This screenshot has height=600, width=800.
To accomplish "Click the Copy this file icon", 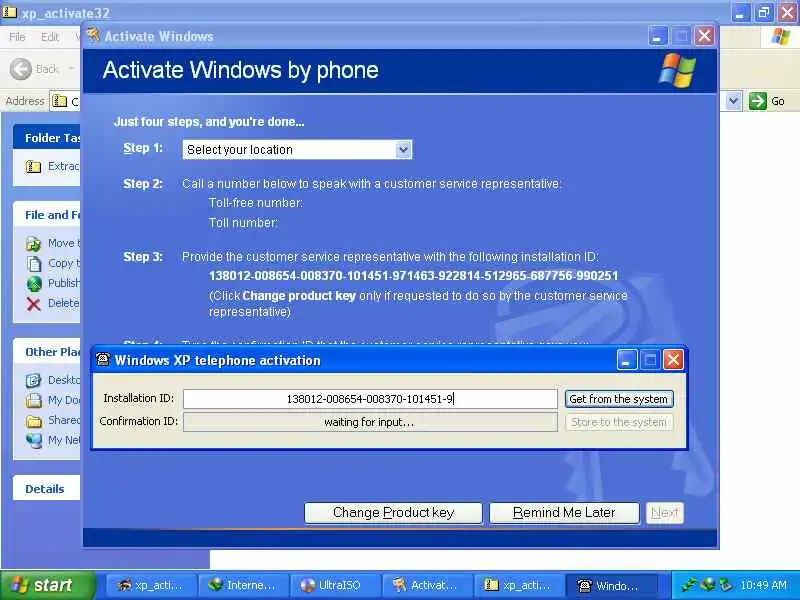I will pyautogui.click(x=34, y=264).
